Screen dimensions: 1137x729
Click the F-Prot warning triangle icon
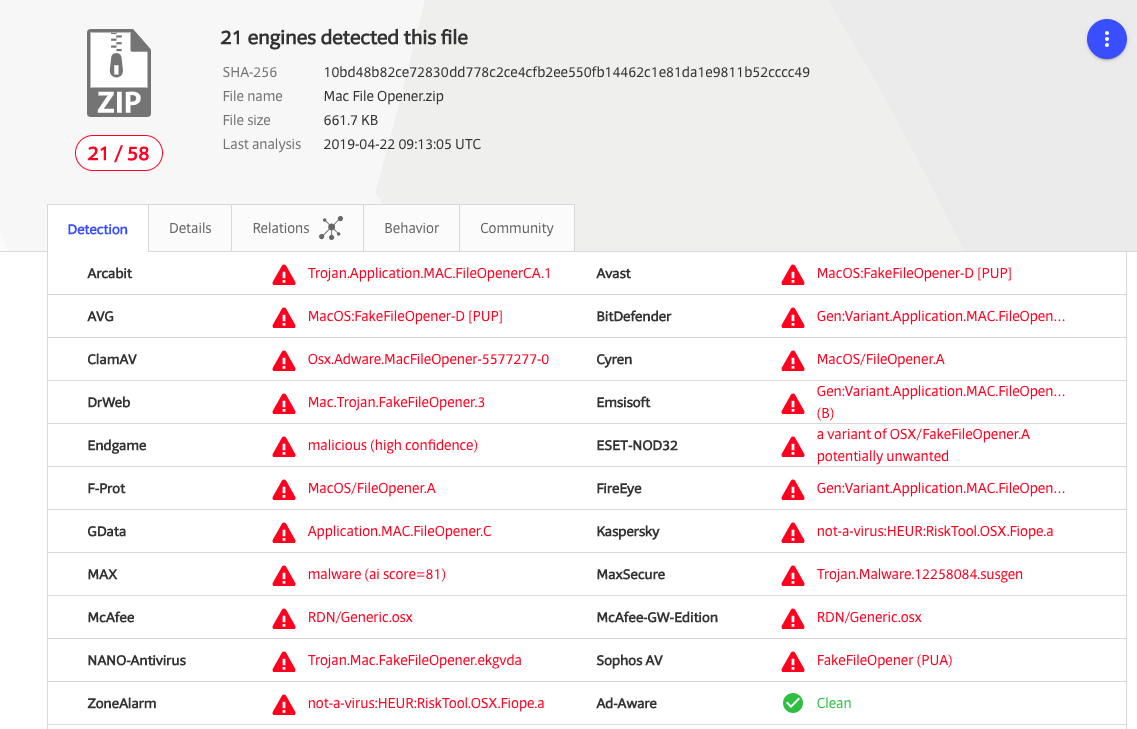click(x=284, y=490)
